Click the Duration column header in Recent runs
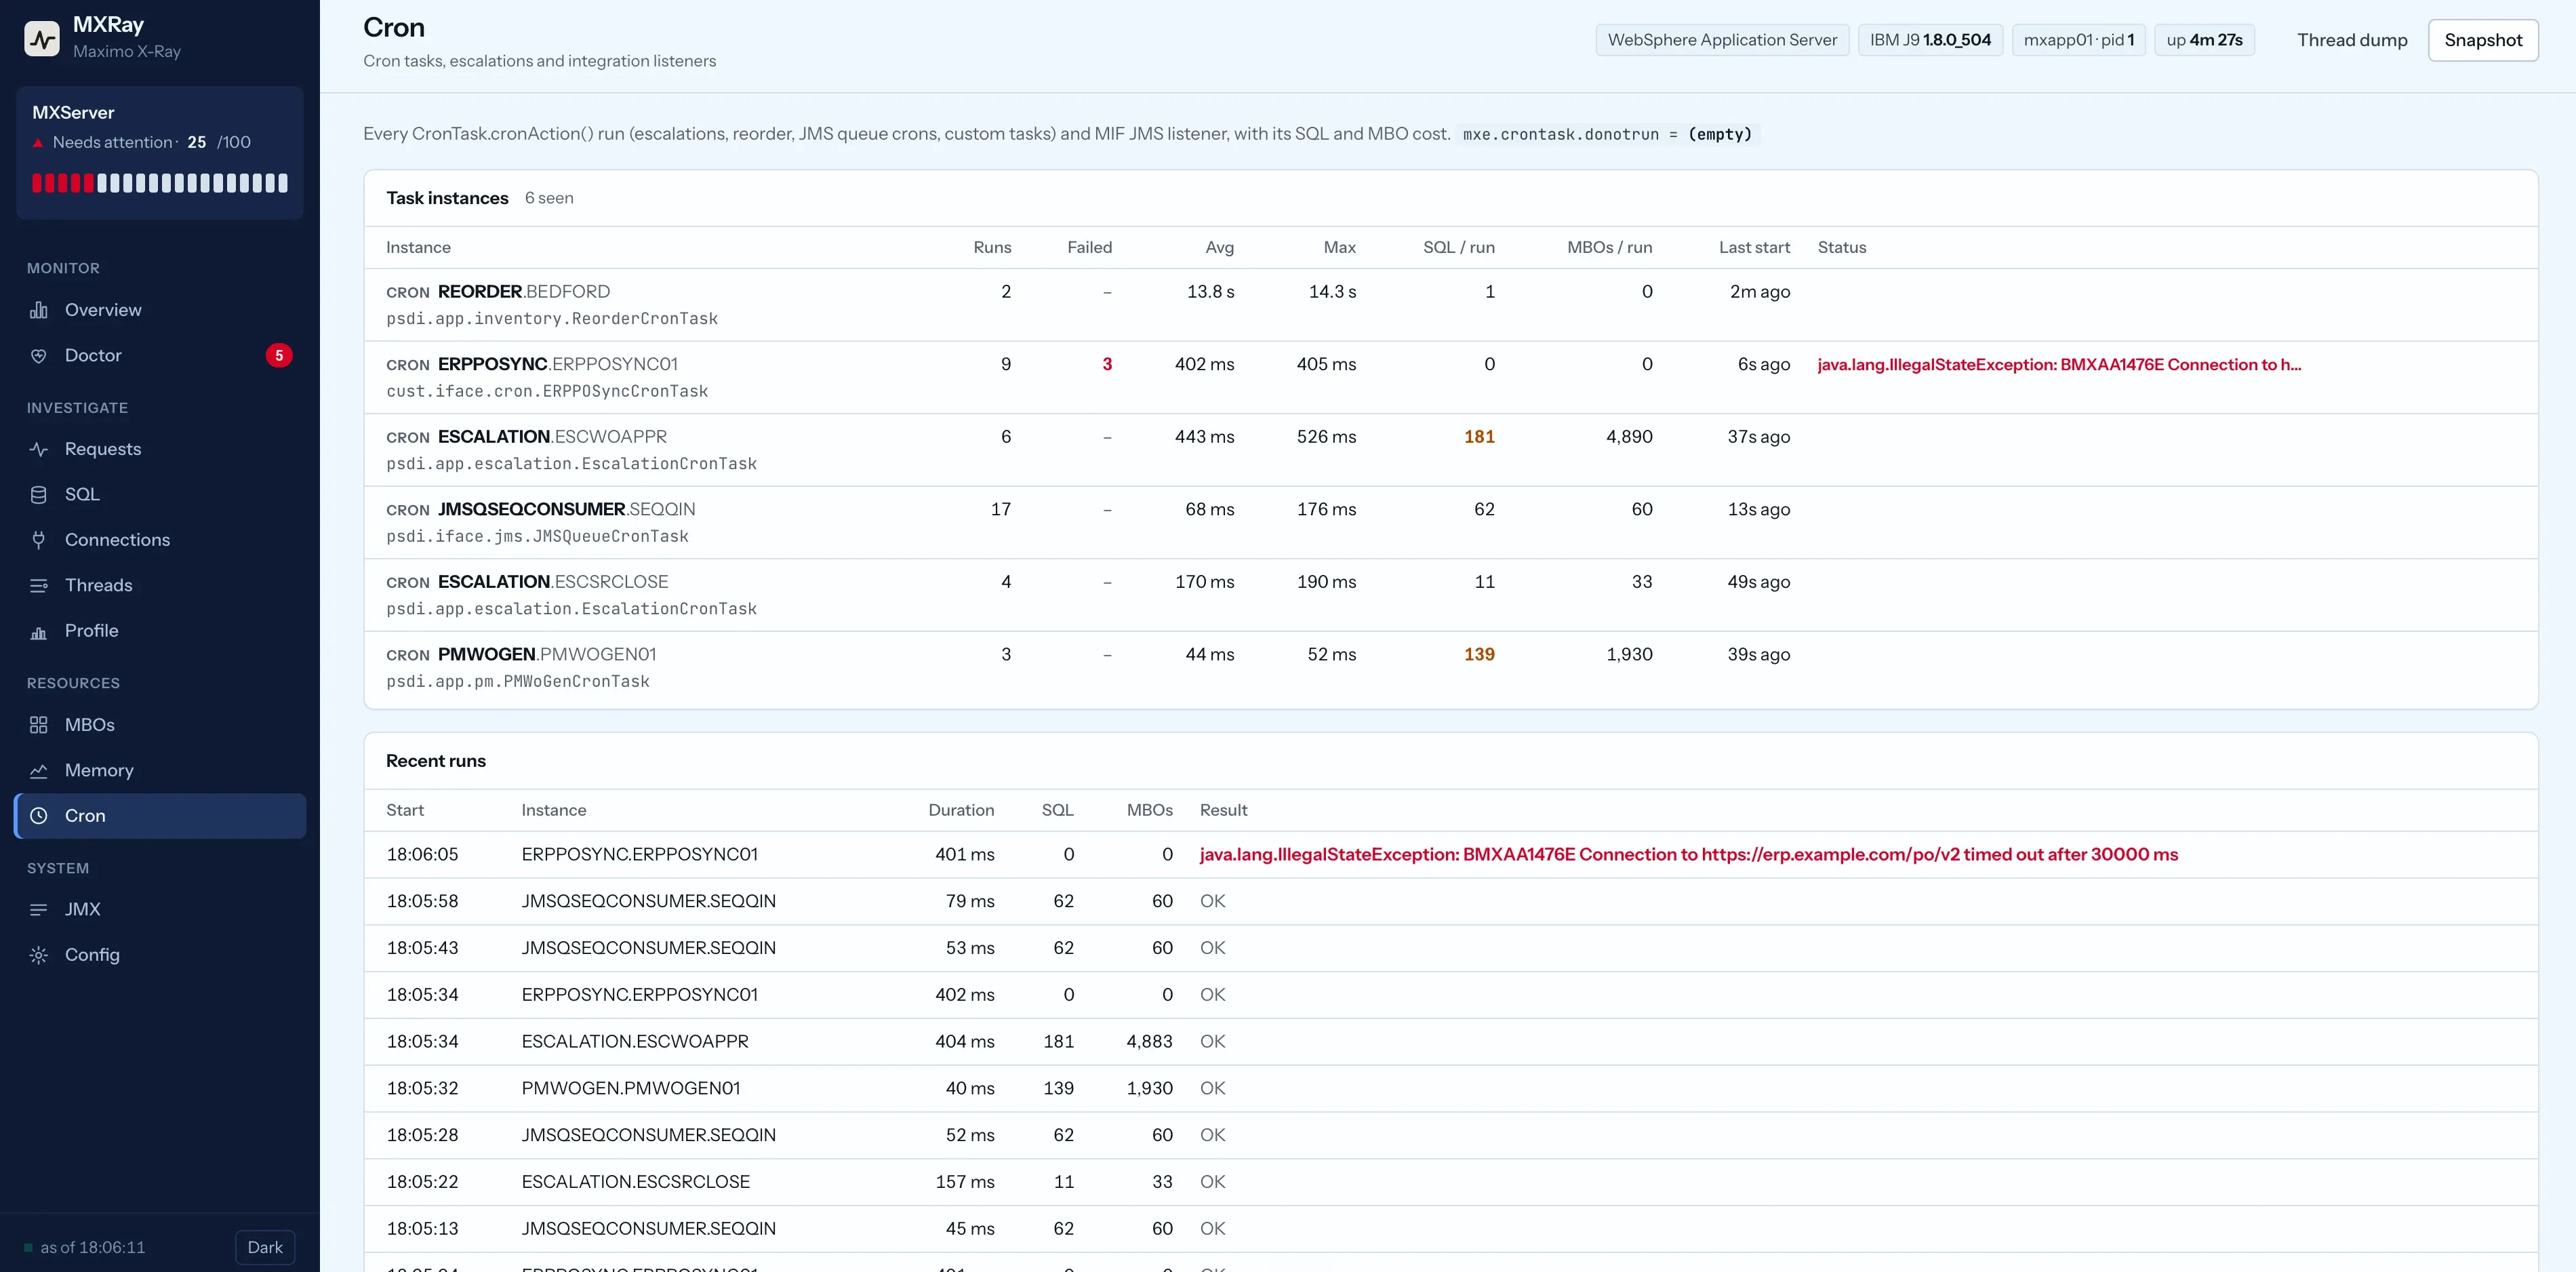 click(x=961, y=810)
